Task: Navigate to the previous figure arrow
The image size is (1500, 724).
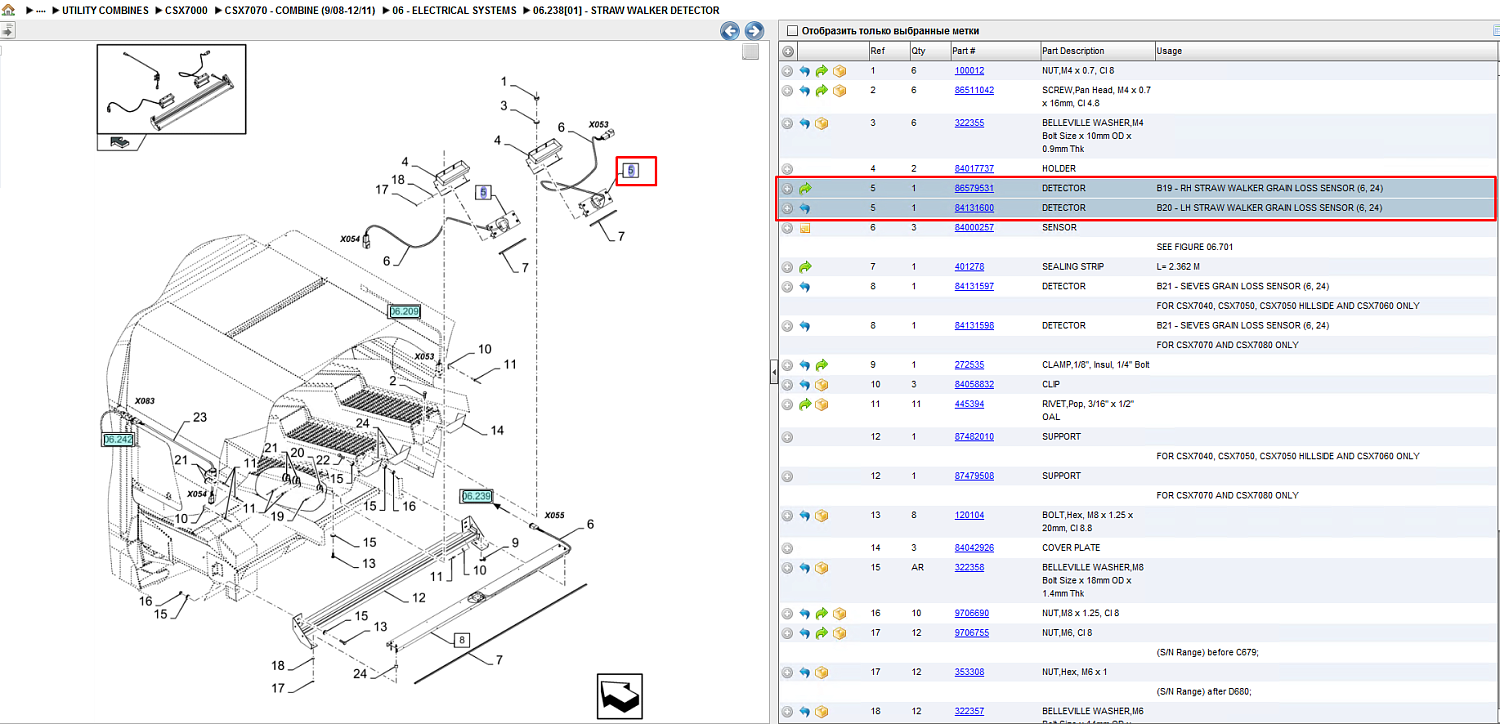Action: click(730, 31)
